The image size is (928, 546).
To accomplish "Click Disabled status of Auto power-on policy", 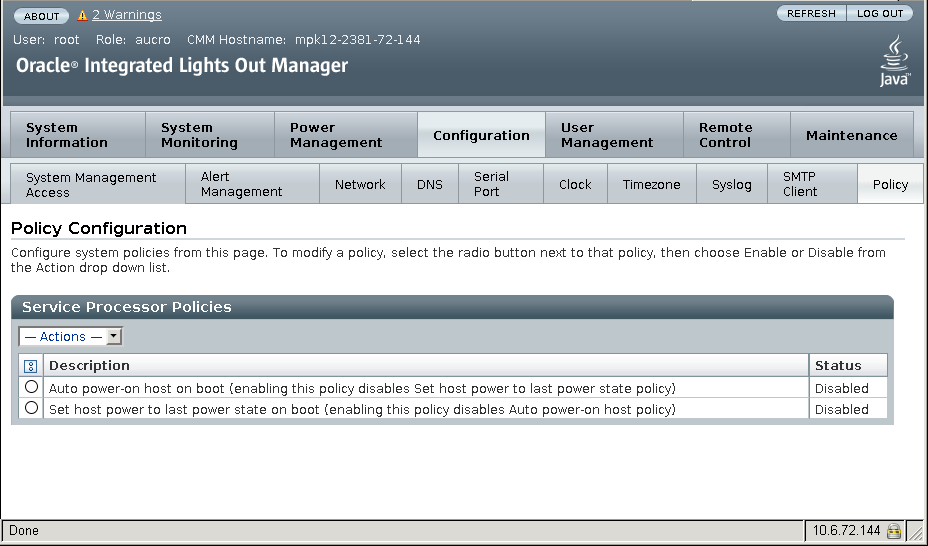I will click(x=842, y=389).
